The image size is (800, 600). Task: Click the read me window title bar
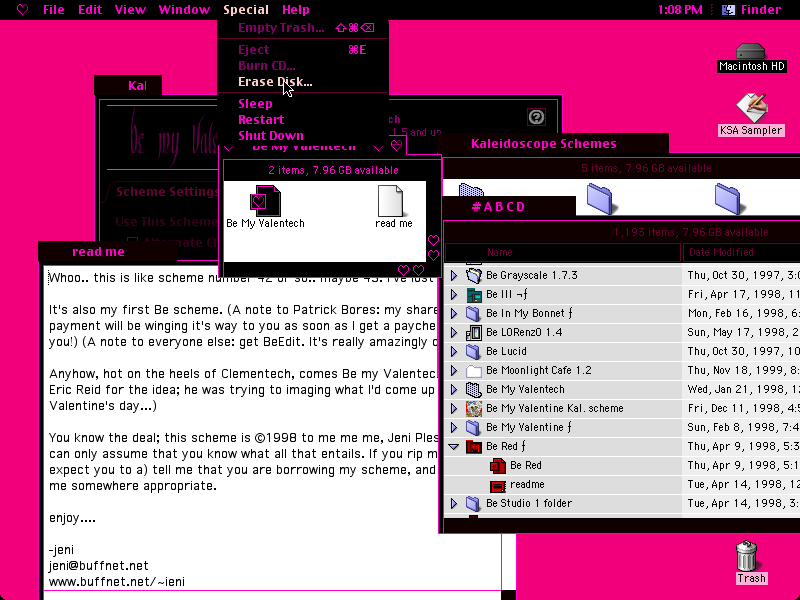tap(107, 252)
